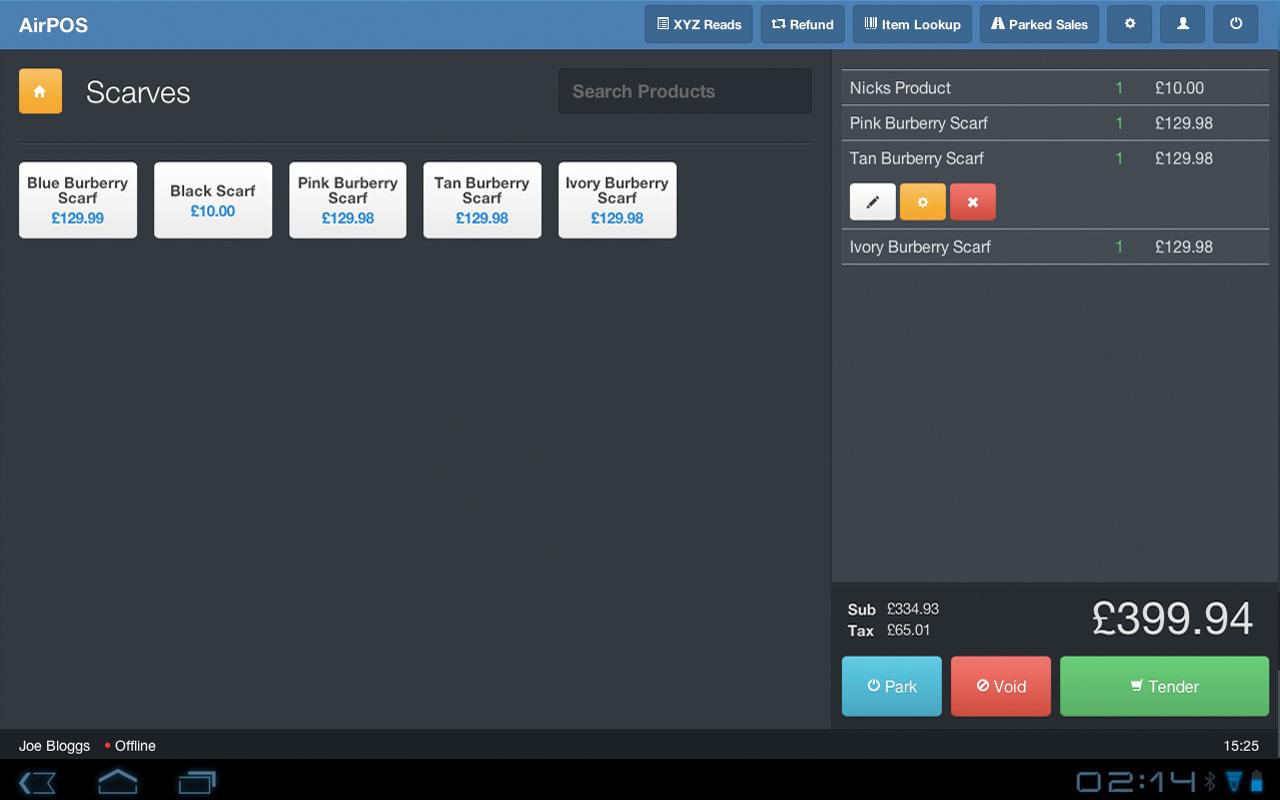Tap Android back navigation button
The image size is (1280, 800).
coord(38,781)
